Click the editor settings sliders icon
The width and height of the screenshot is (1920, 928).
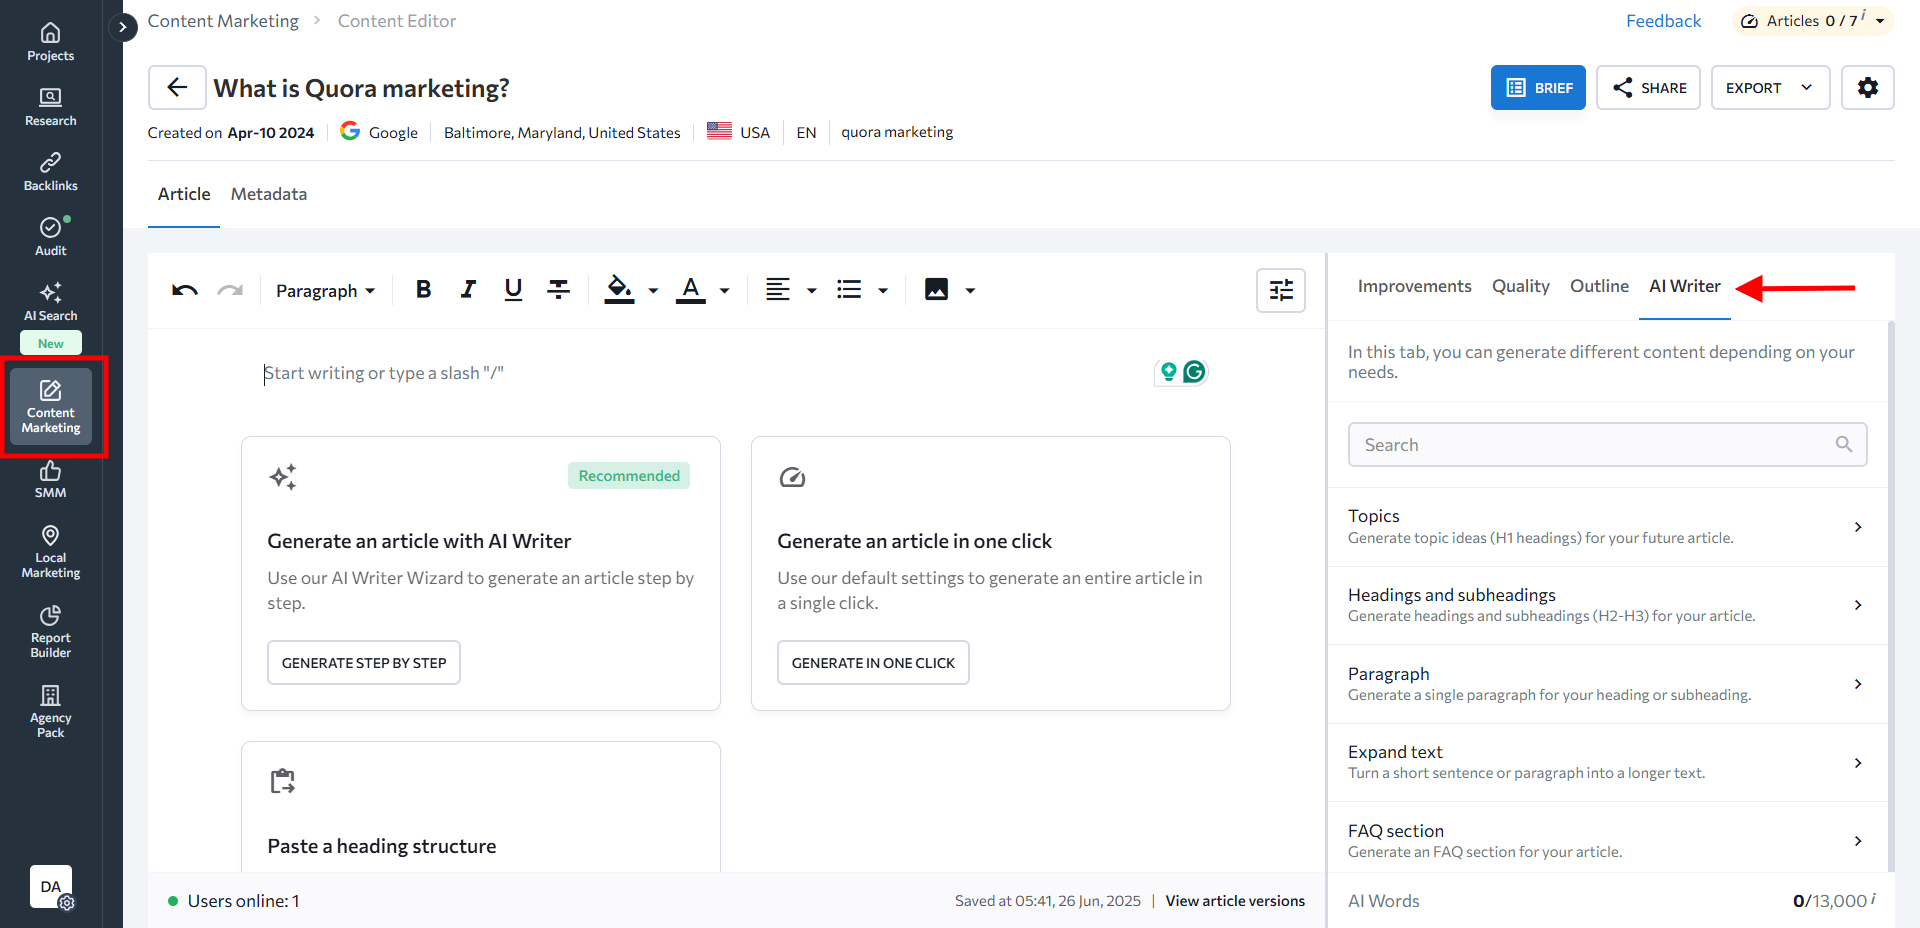click(1281, 291)
